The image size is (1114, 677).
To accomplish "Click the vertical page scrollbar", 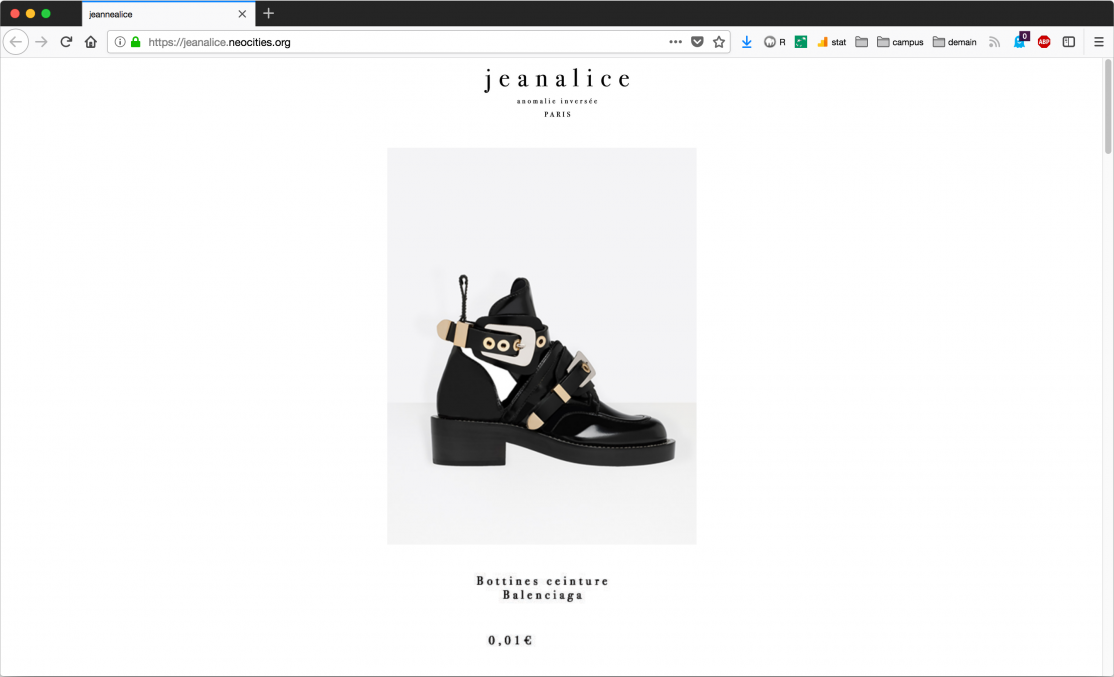I will [x=1108, y=107].
